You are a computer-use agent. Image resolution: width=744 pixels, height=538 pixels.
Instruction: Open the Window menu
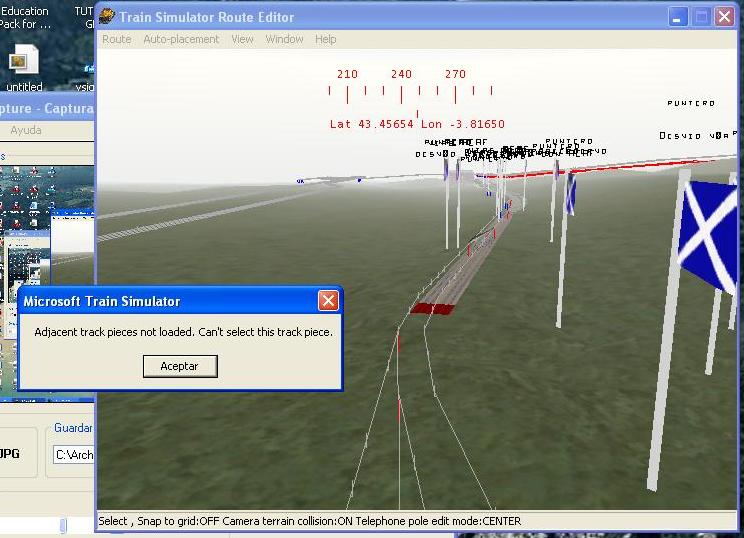point(284,39)
